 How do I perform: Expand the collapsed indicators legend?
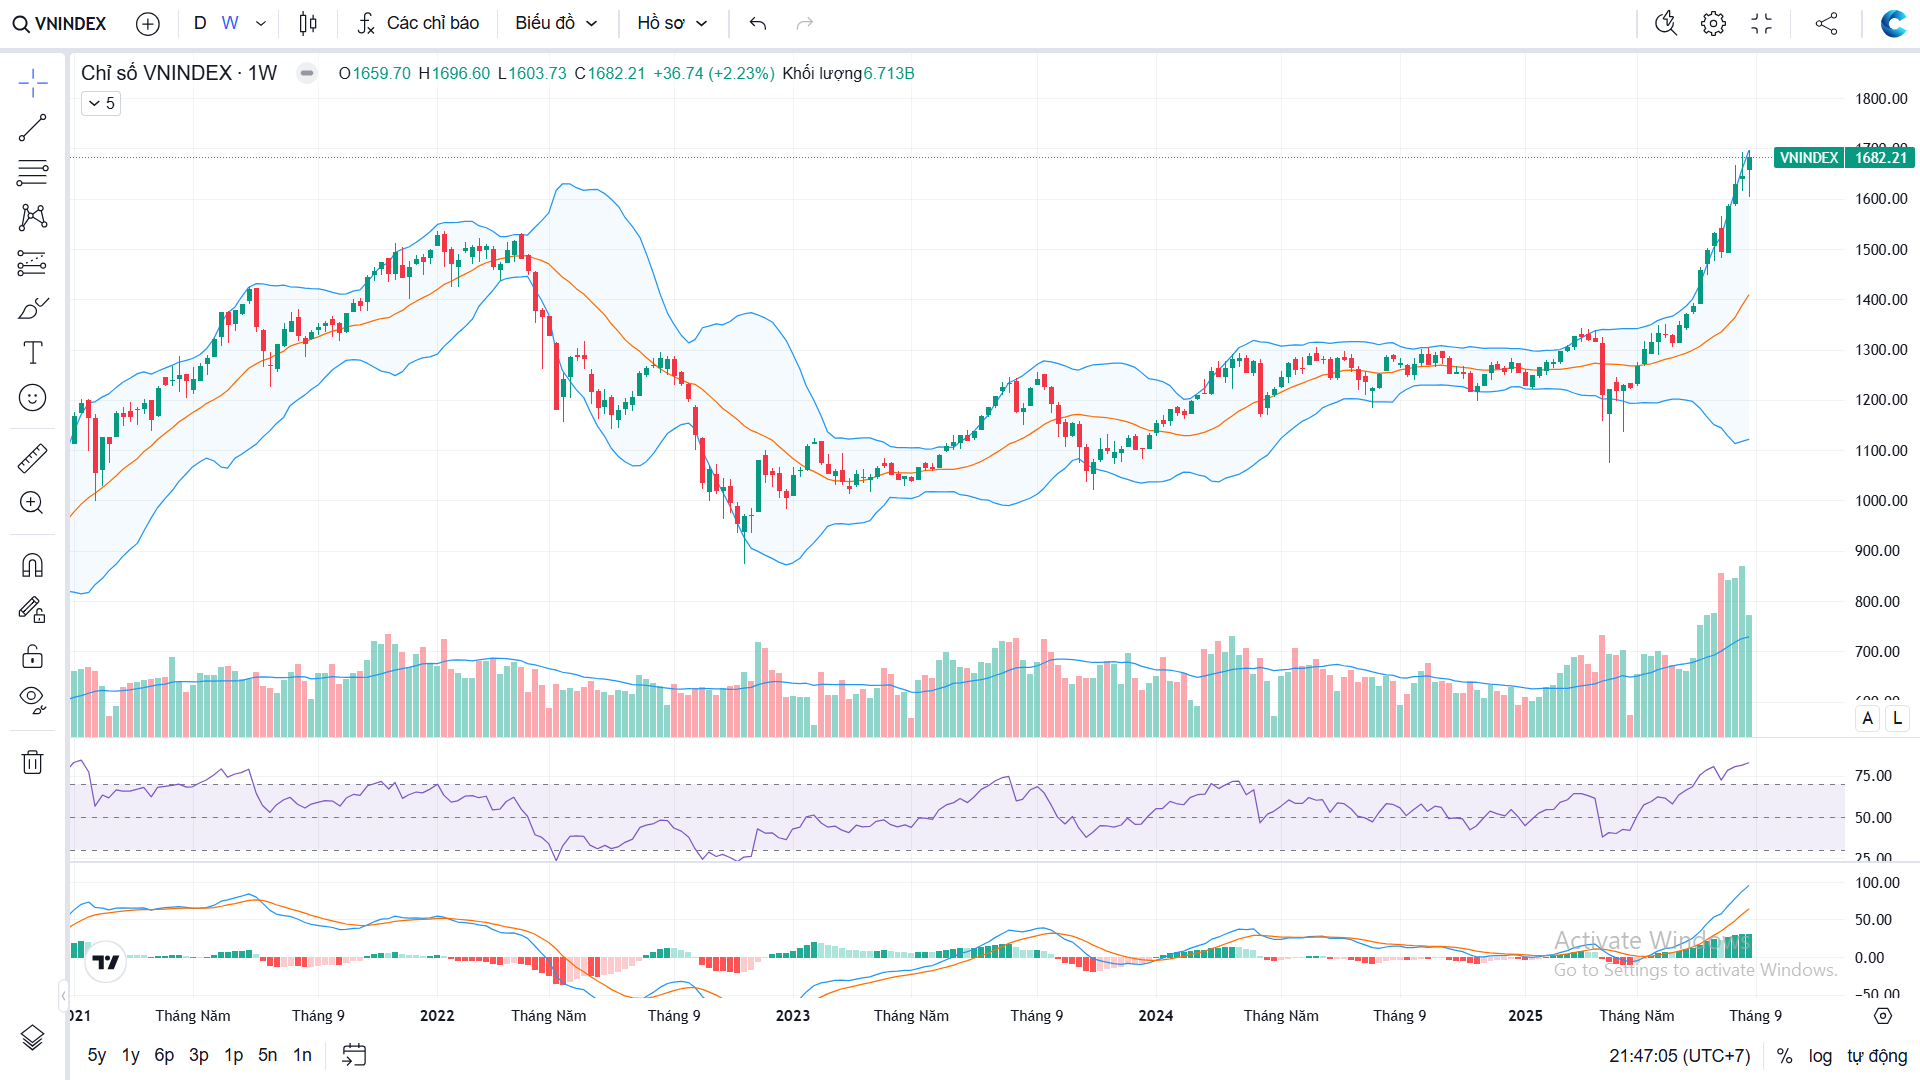click(101, 103)
